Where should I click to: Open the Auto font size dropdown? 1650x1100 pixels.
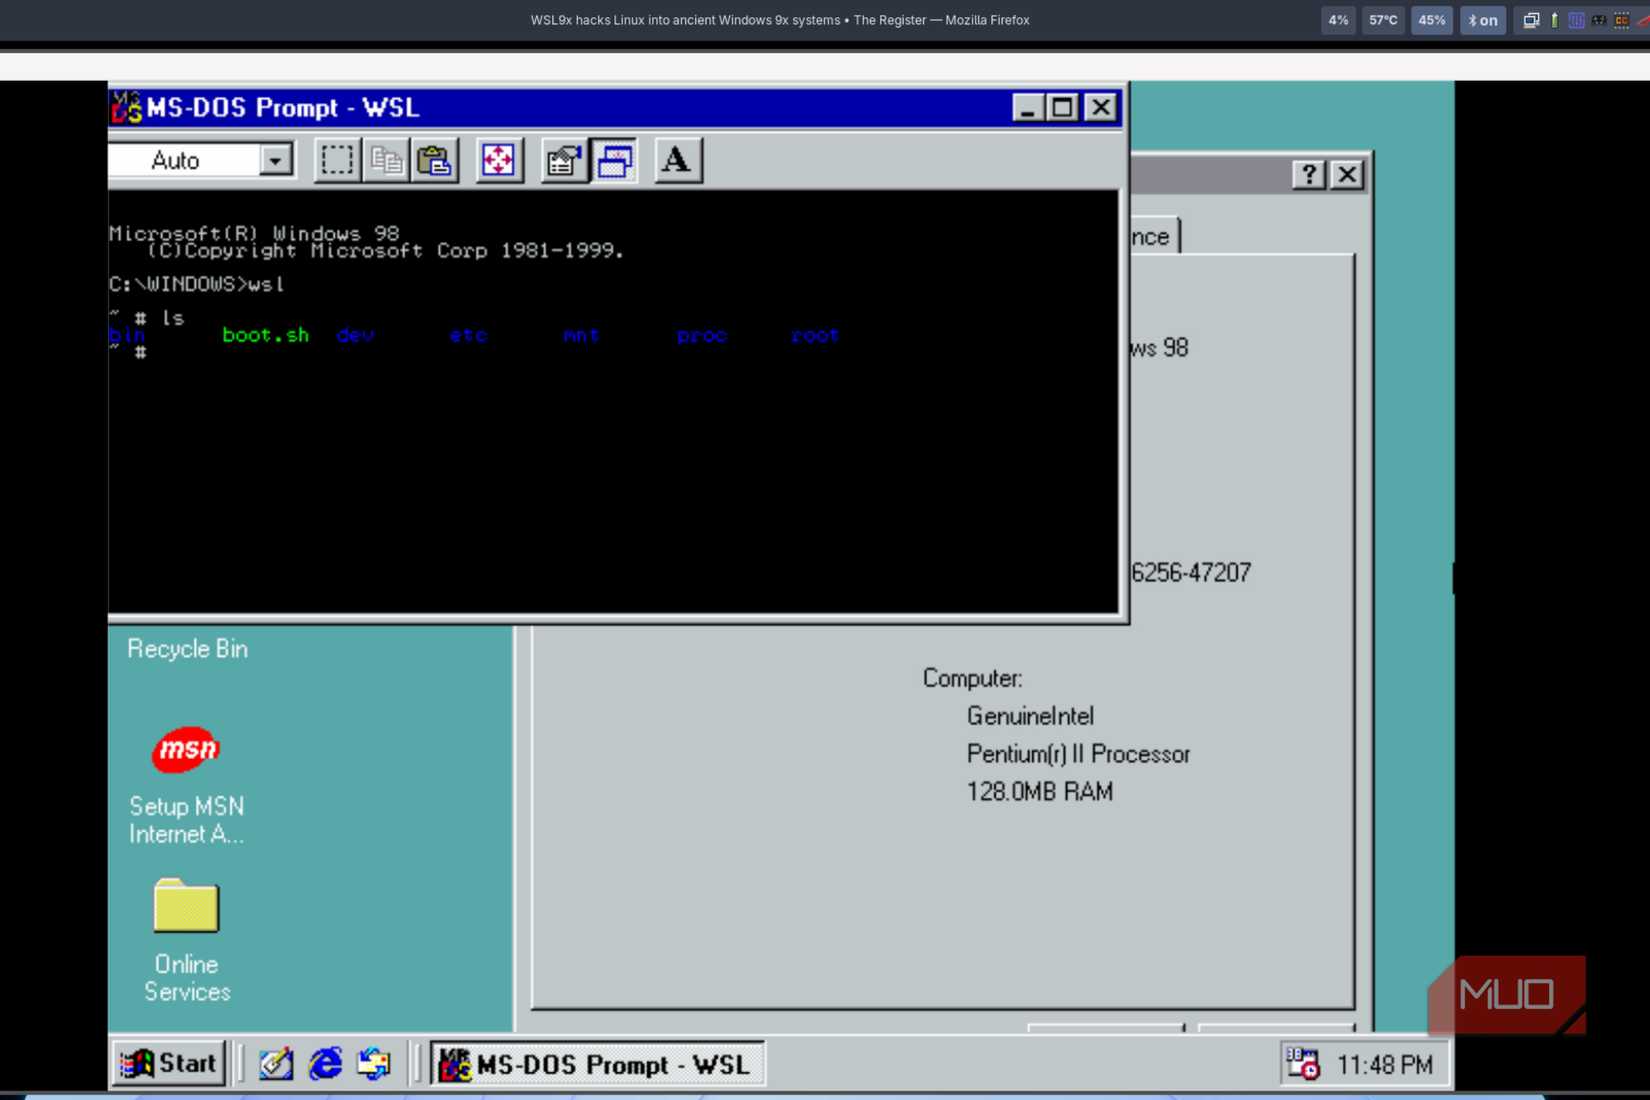pos(275,160)
